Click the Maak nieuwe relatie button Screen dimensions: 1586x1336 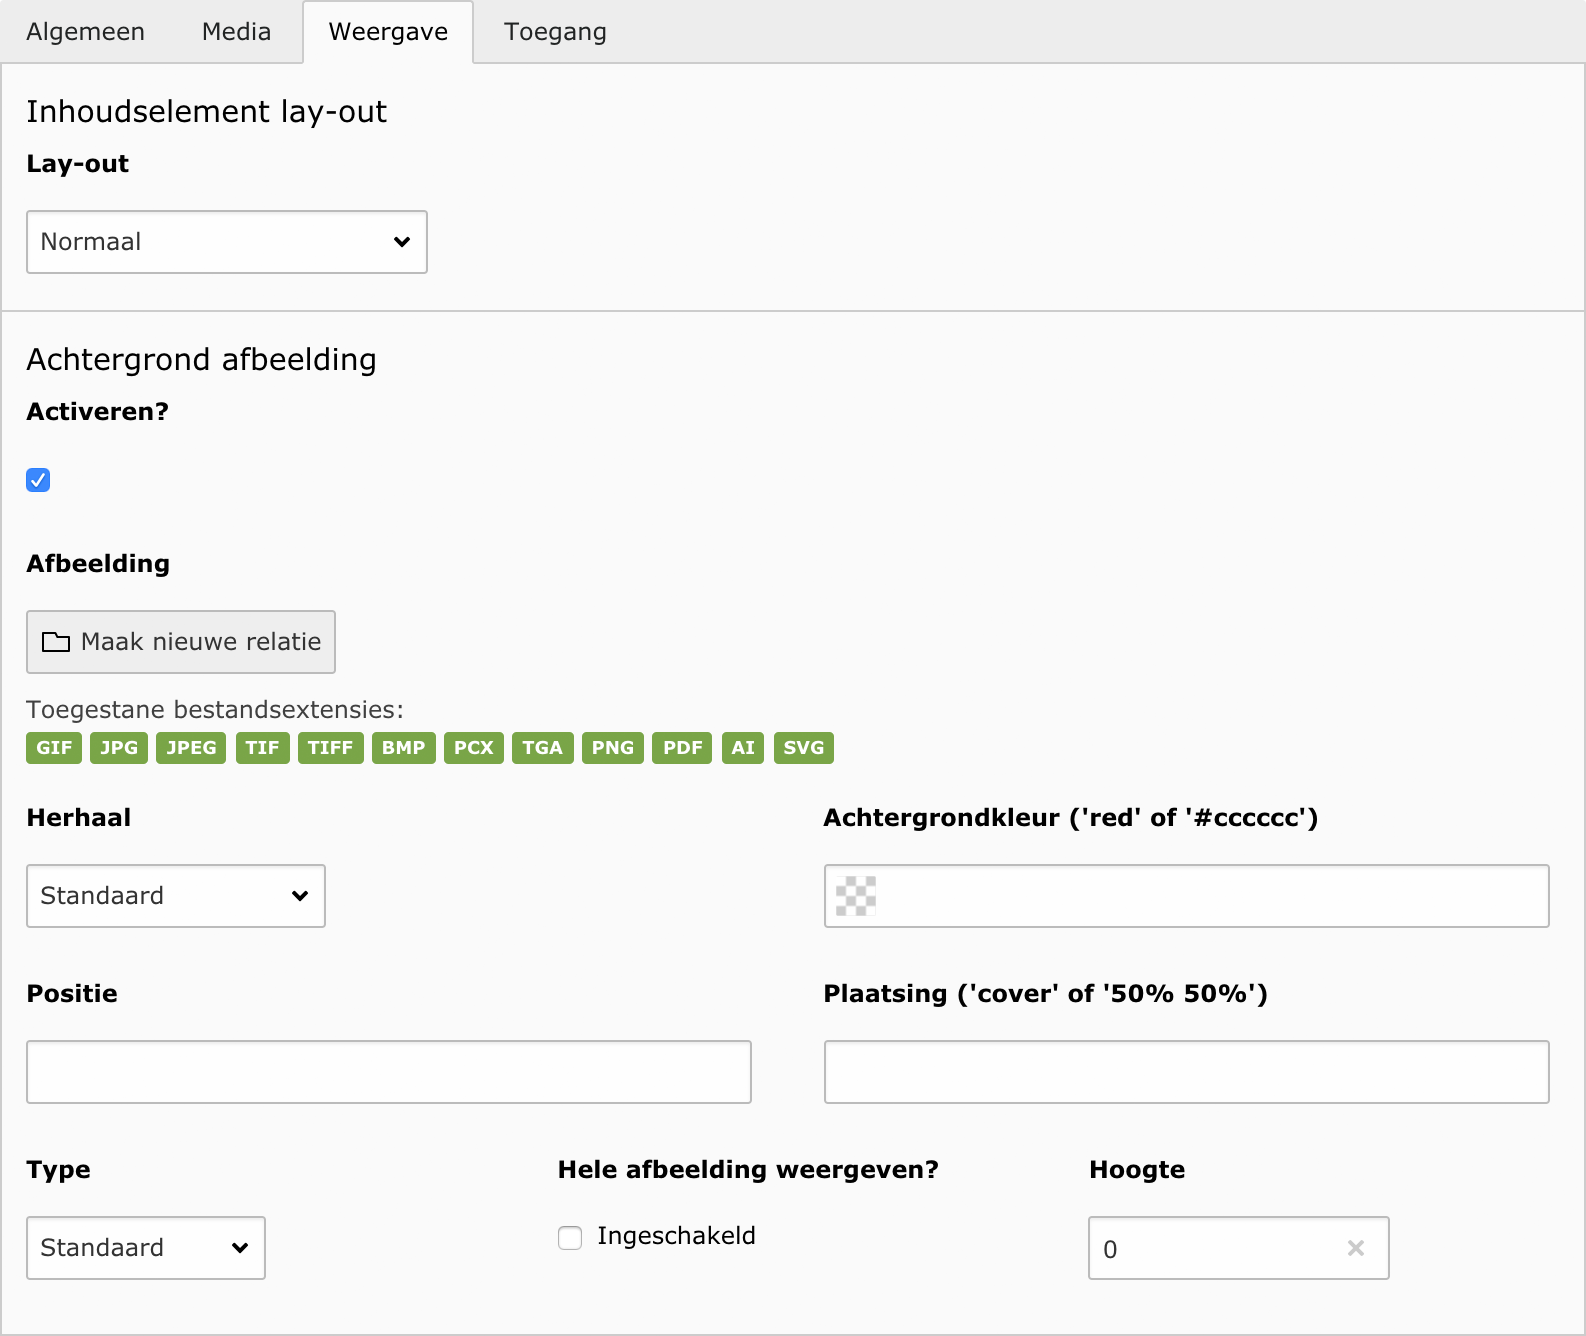click(x=181, y=642)
